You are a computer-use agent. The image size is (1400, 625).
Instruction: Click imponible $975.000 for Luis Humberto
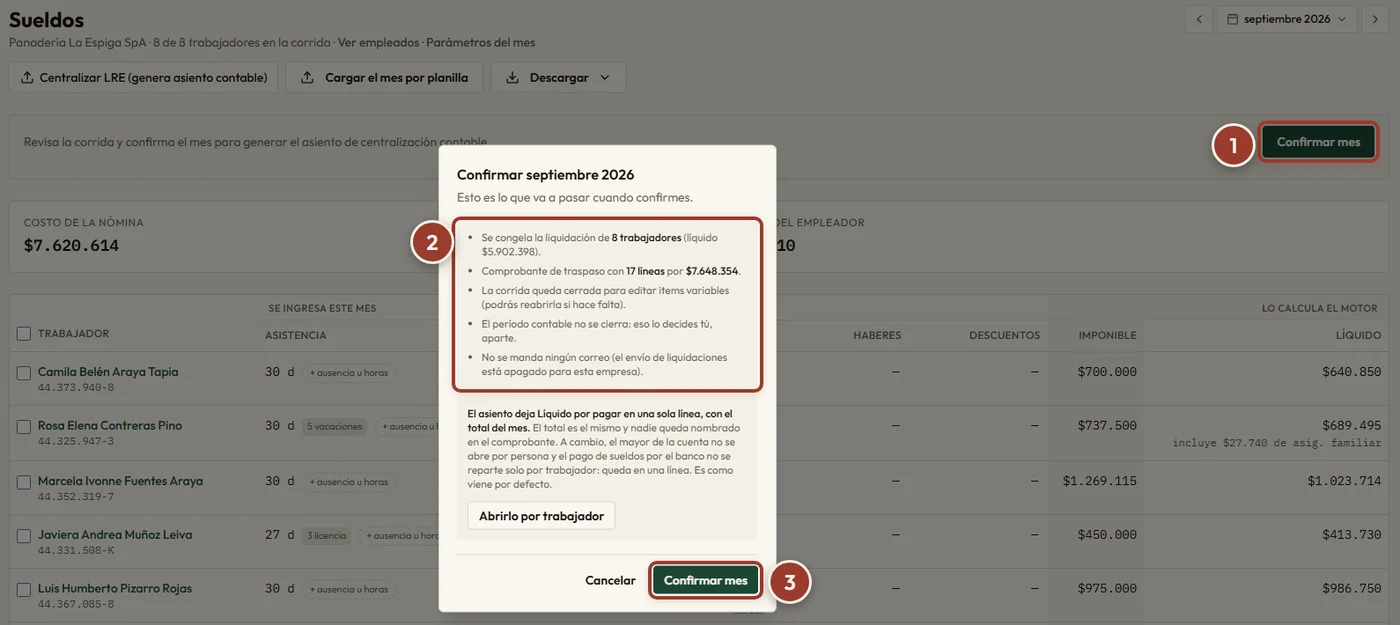[1107, 589]
